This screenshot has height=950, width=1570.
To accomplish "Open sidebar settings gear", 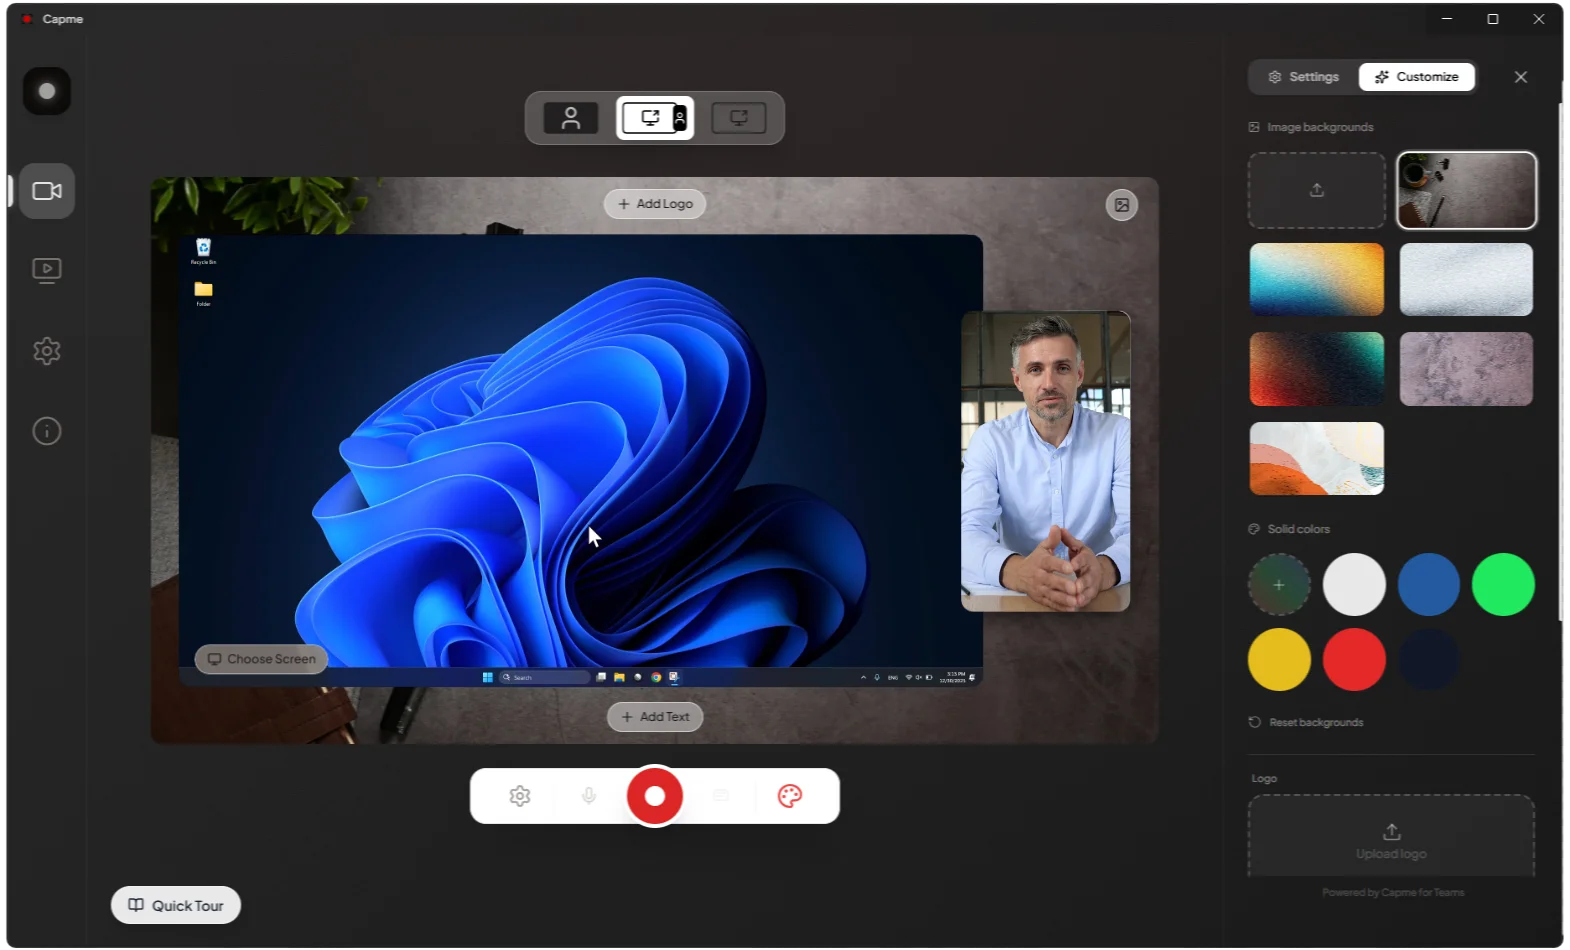I will (x=47, y=351).
